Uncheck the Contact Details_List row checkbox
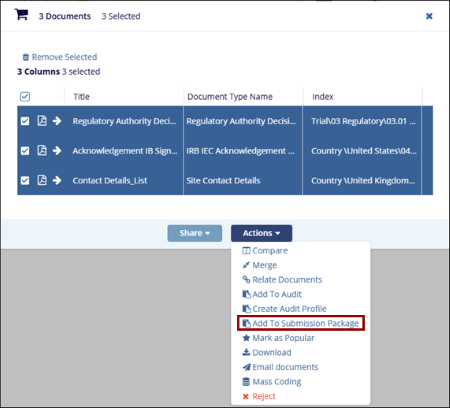Image resolution: width=450 pixels, height=408 pixels. coord(25,180)
